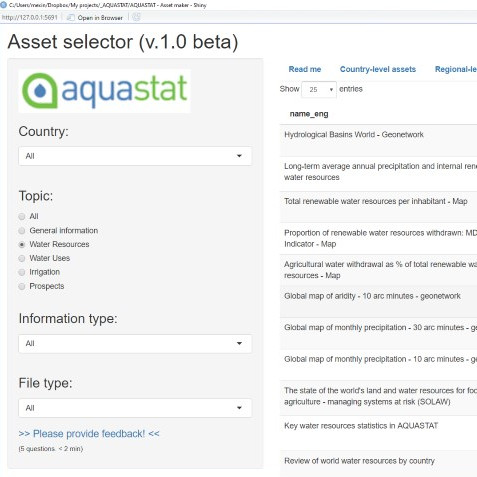
Task: Select the Prospects radio button
Action: (22, 286)
